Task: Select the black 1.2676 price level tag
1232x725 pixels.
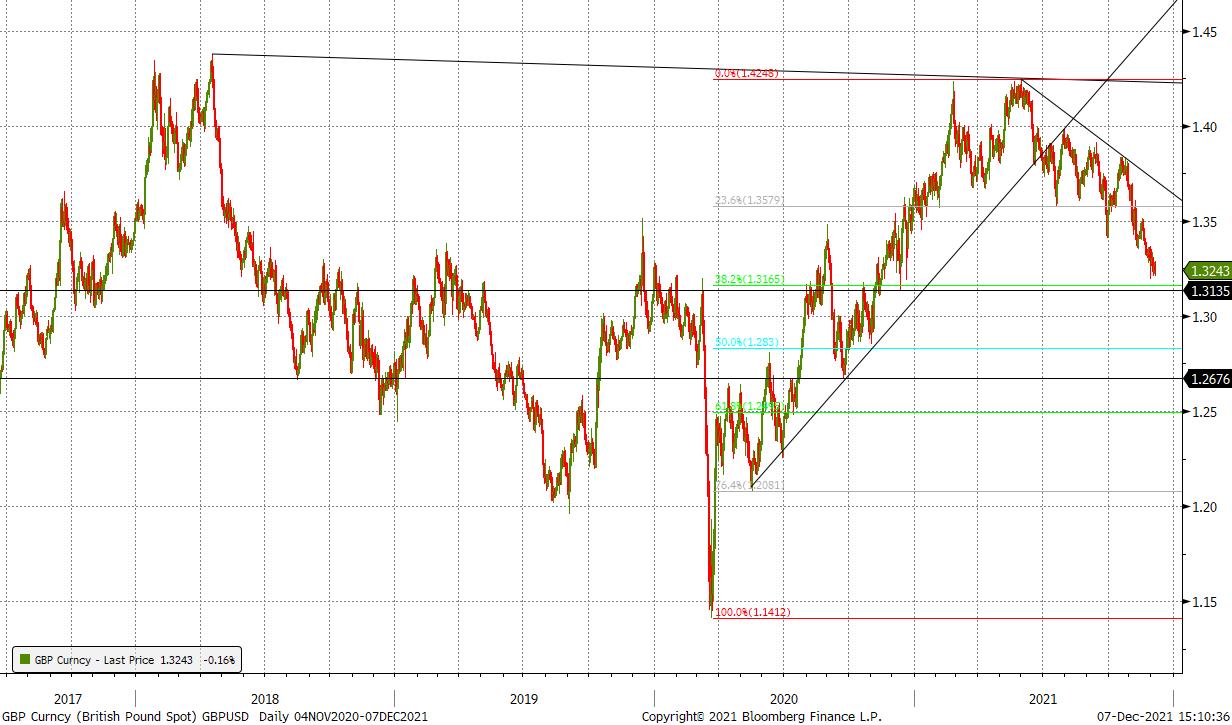Action: click(1208, 378)
